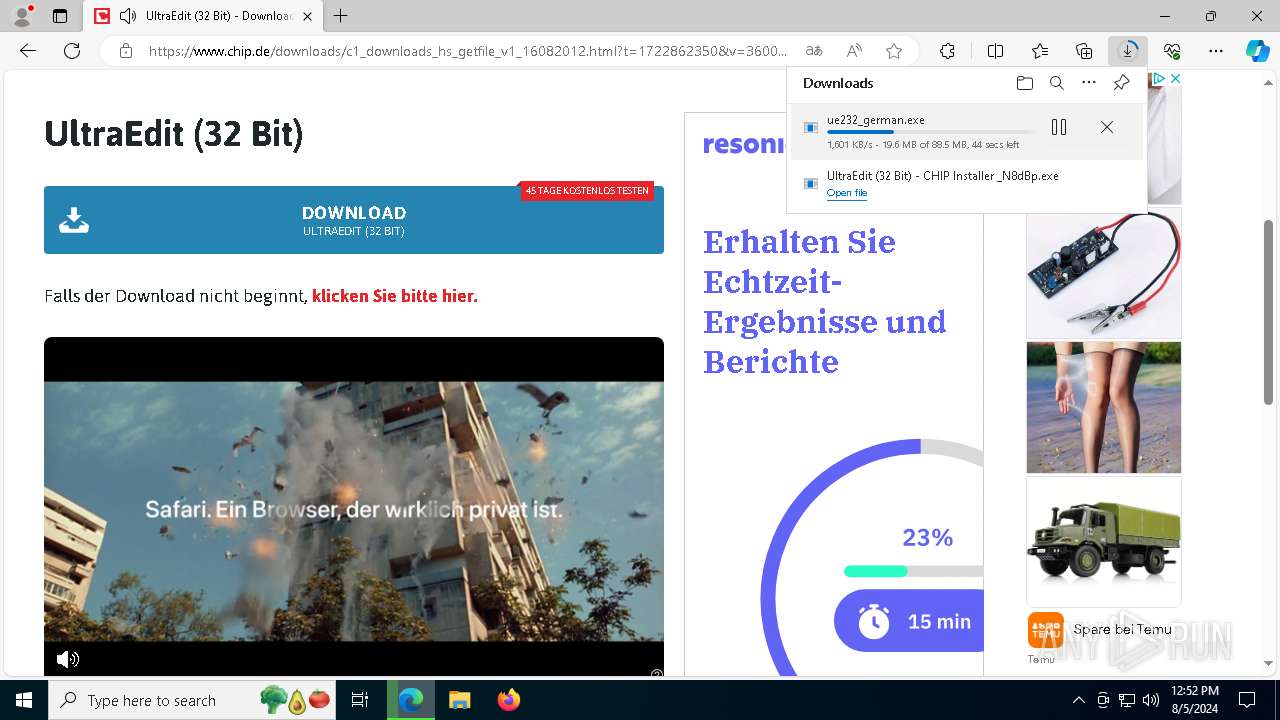Click the taskbar search box

point(193,700)
